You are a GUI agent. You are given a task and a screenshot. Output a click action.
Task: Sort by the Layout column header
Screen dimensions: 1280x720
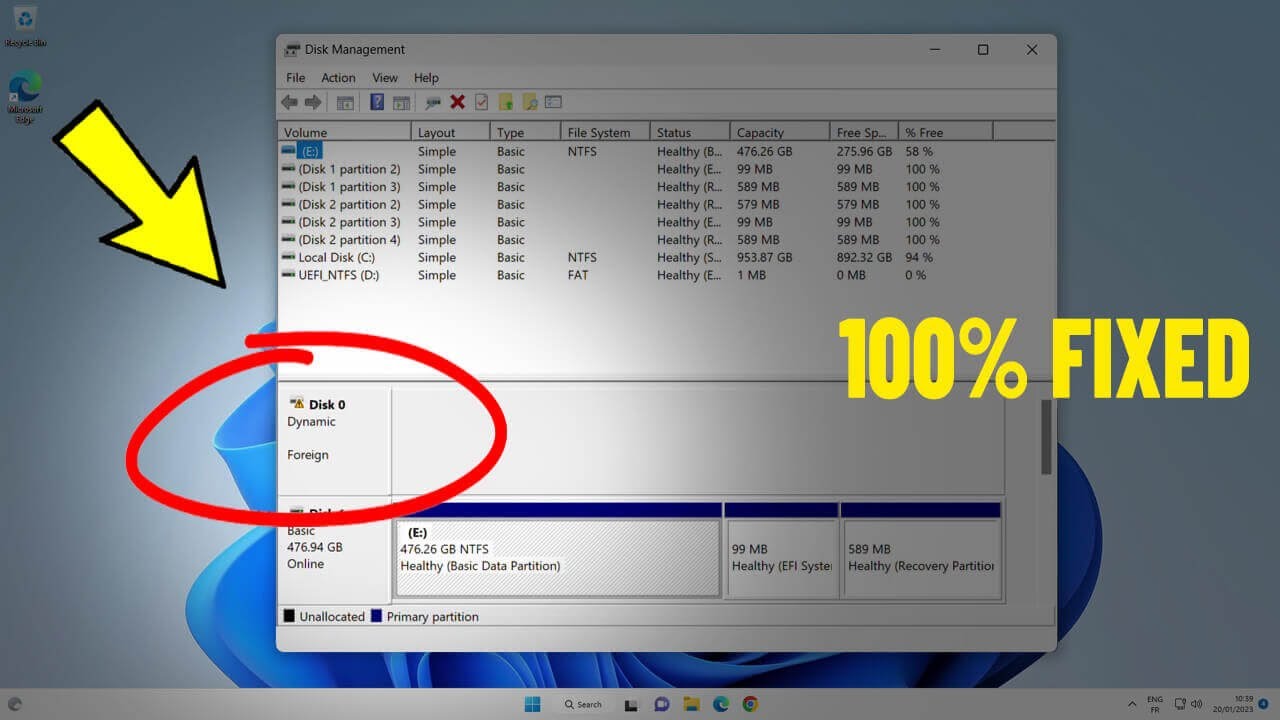(451, 132)
